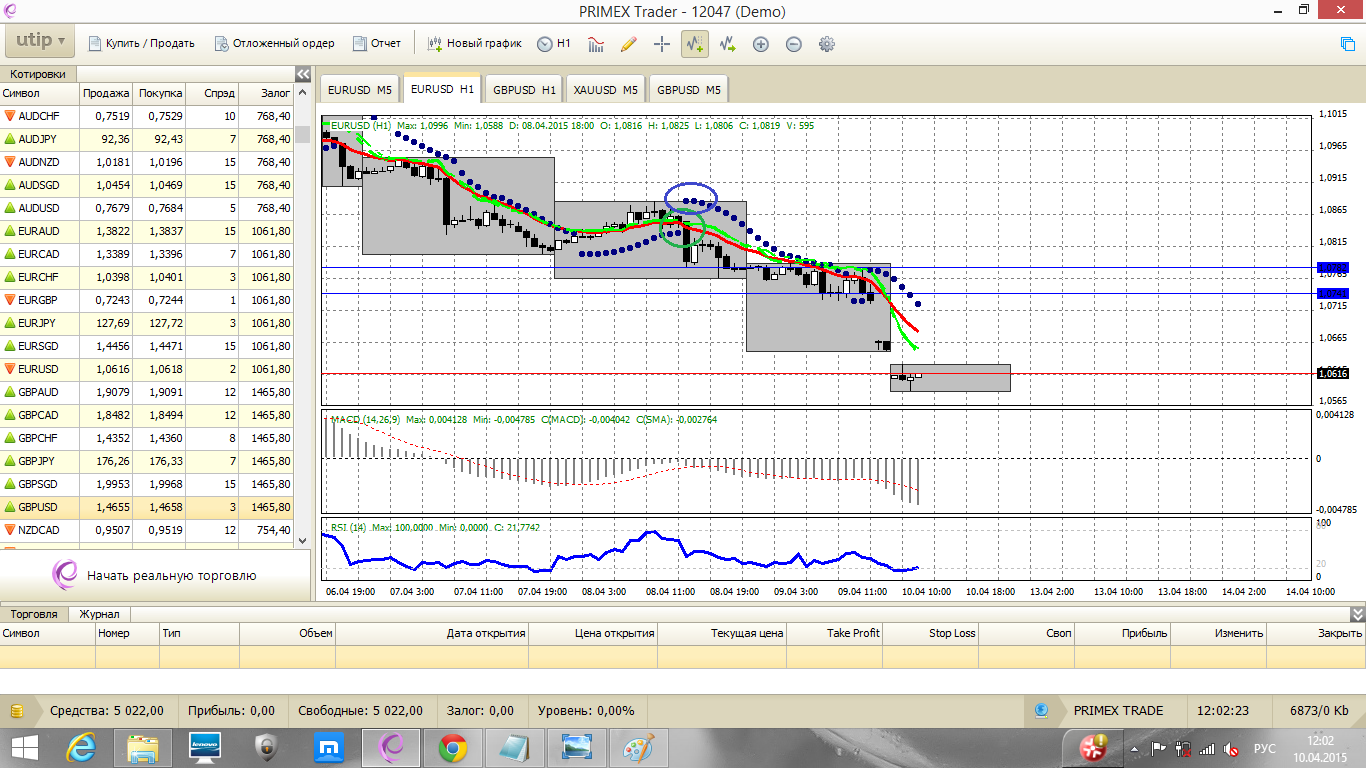The height and width of the screenshot is (768, 1366).
Task: Select the EURUSD quote row
Action: click(147, 369)
